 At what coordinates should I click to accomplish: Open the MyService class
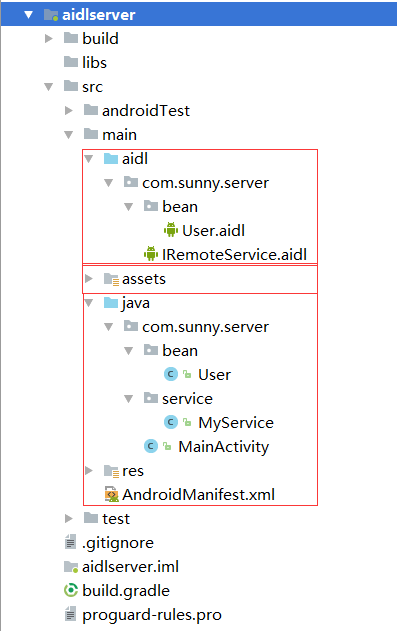pos(236,423)
